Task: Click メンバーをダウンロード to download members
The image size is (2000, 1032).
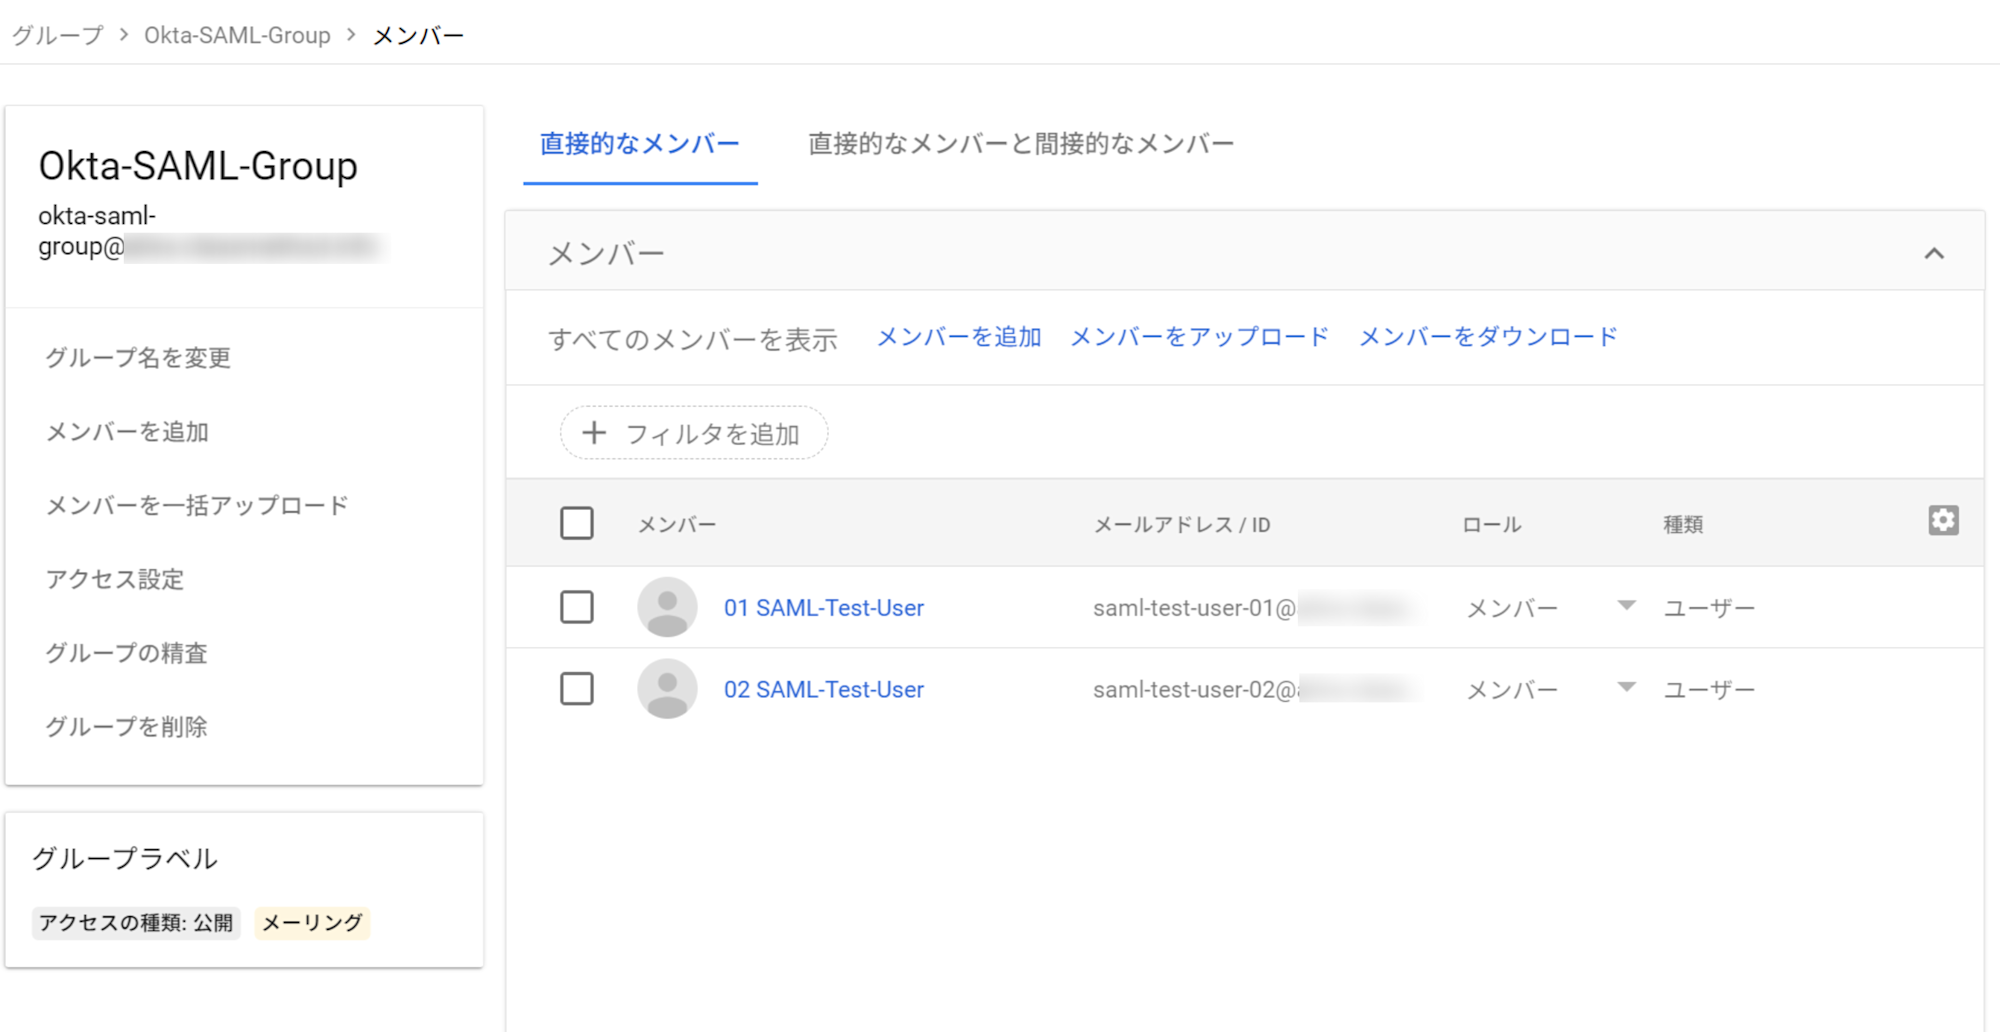Action: [1487, 336]
